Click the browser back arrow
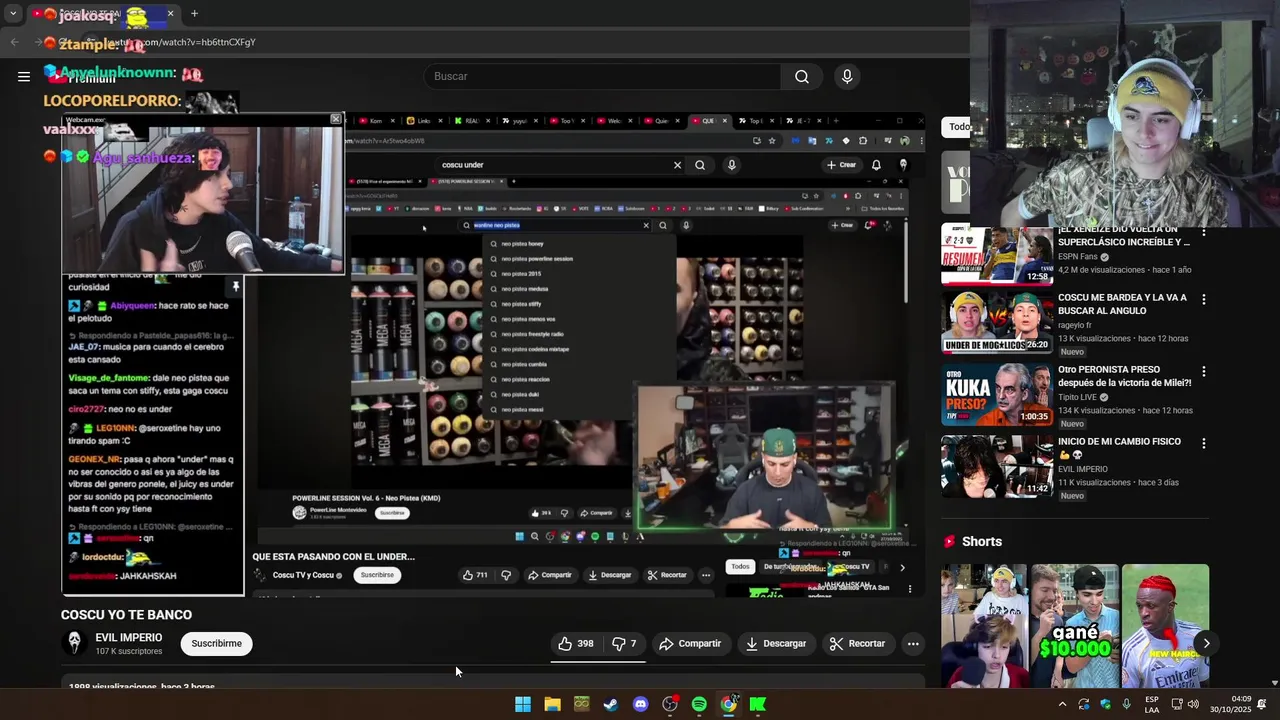Image resolution: width=1280 pixels, height=720 pixels. coord(14,42)
